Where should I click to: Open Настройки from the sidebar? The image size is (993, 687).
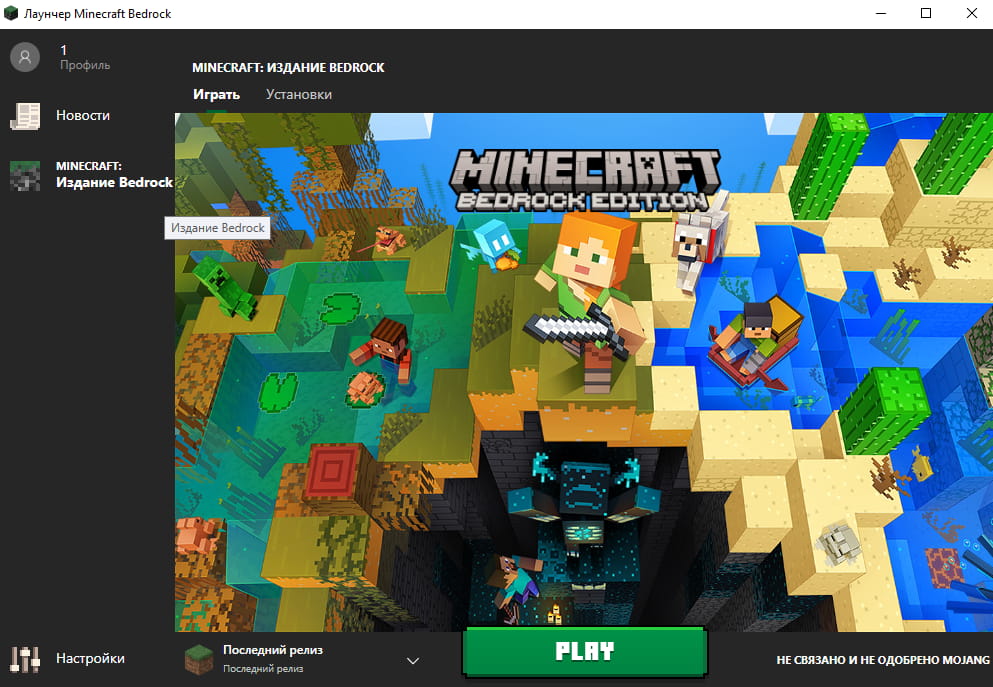[x=90, y=659]
